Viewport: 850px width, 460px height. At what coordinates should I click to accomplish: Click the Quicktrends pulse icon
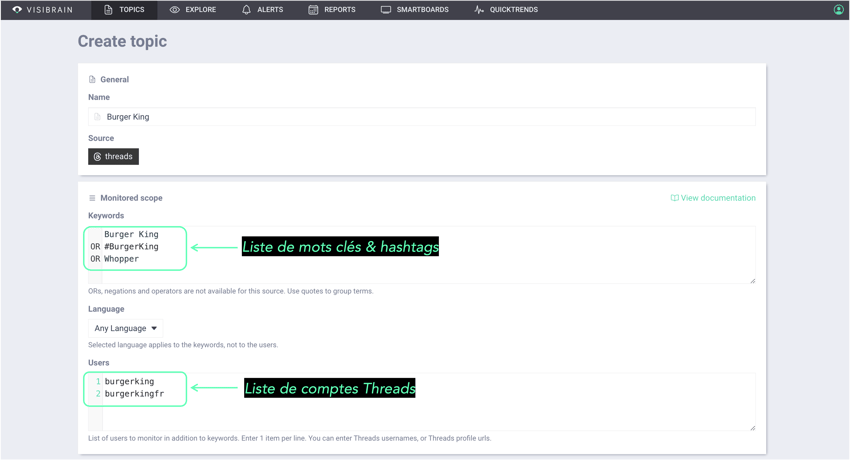479,10
